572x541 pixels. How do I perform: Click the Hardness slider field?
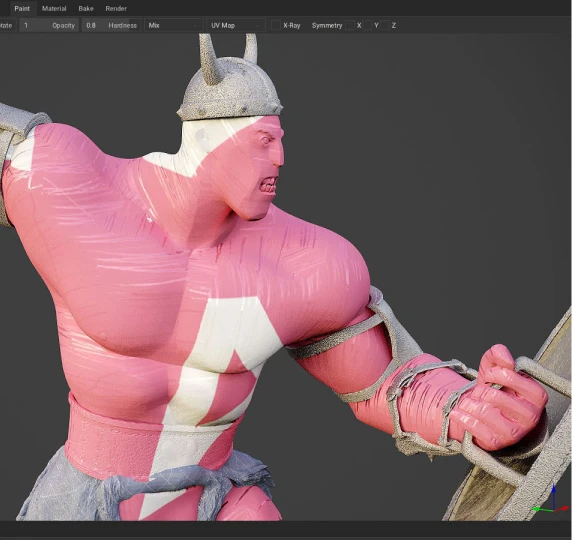click(111, 26)
